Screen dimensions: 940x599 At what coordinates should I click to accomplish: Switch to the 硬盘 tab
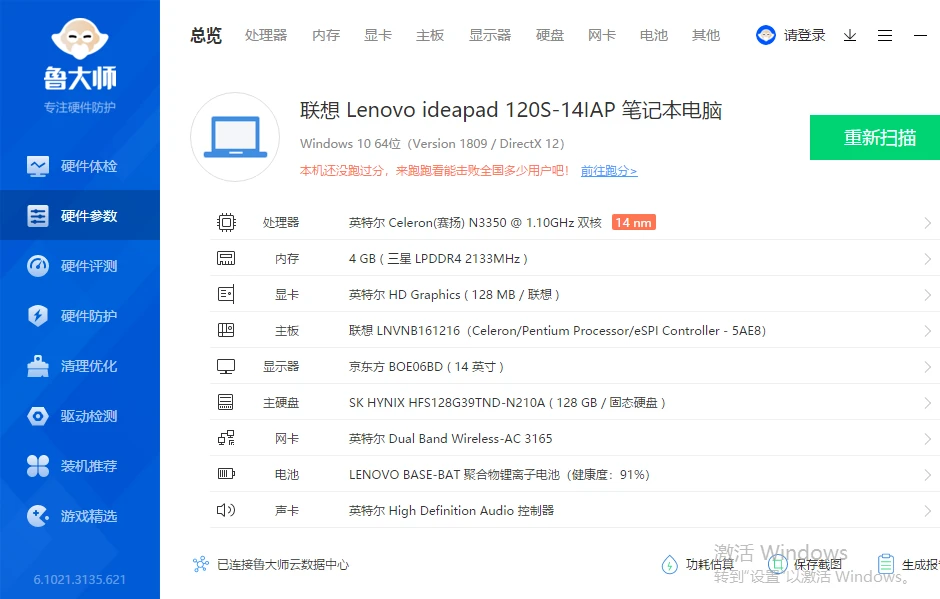click(550, 35)
